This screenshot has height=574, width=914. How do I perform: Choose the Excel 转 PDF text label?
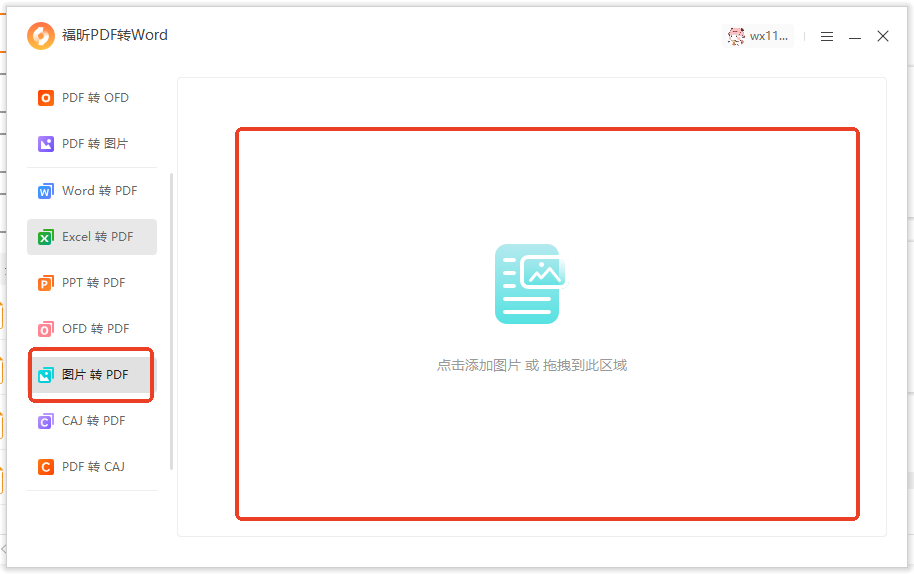pos(97,237)
